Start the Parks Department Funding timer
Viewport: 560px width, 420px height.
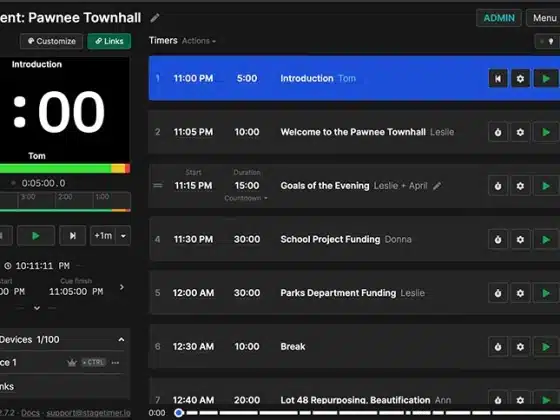coord(546,293)
